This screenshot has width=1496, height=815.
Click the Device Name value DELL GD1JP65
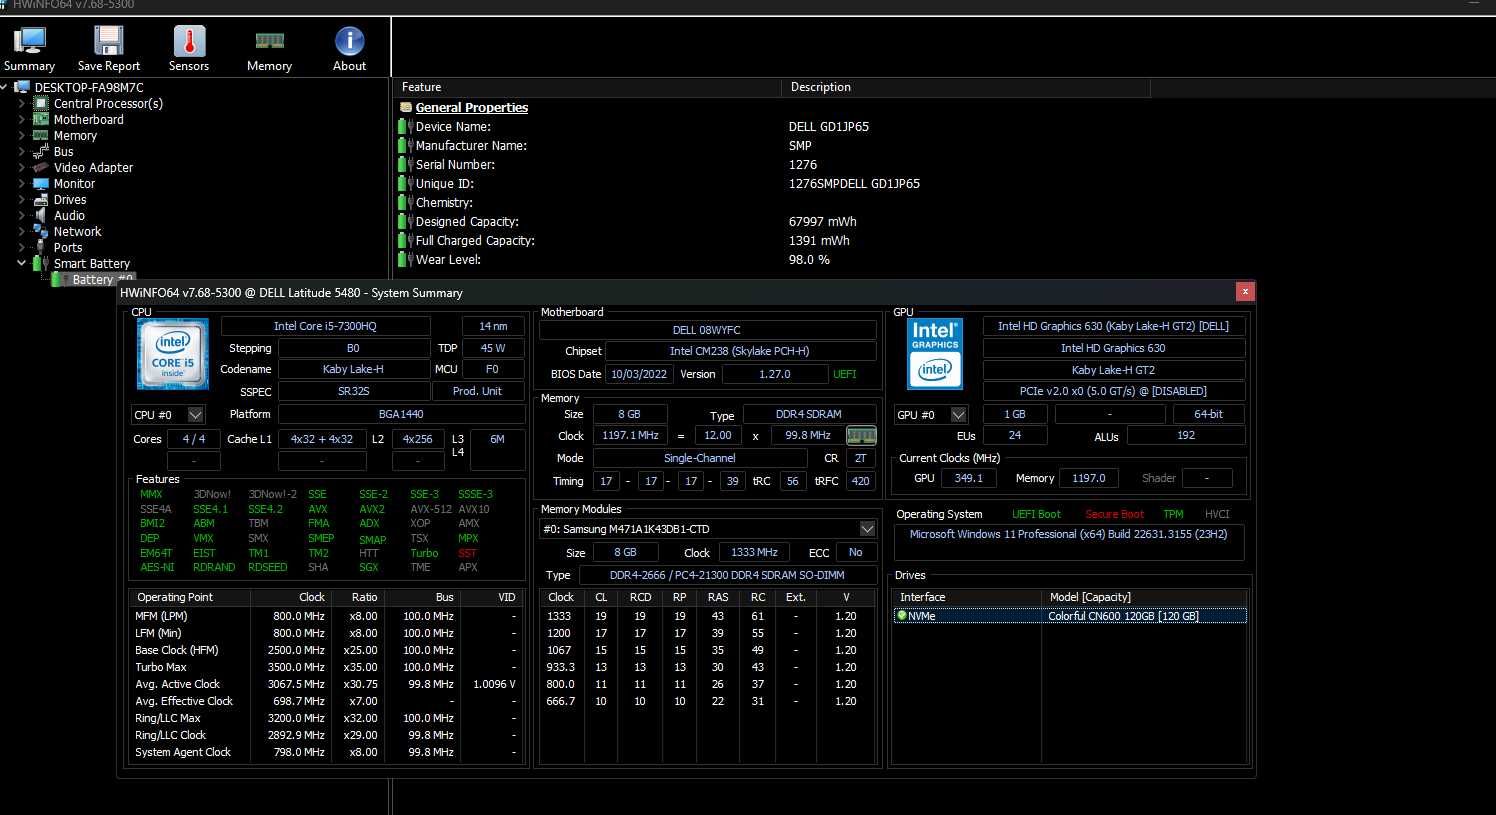[829, 126]
